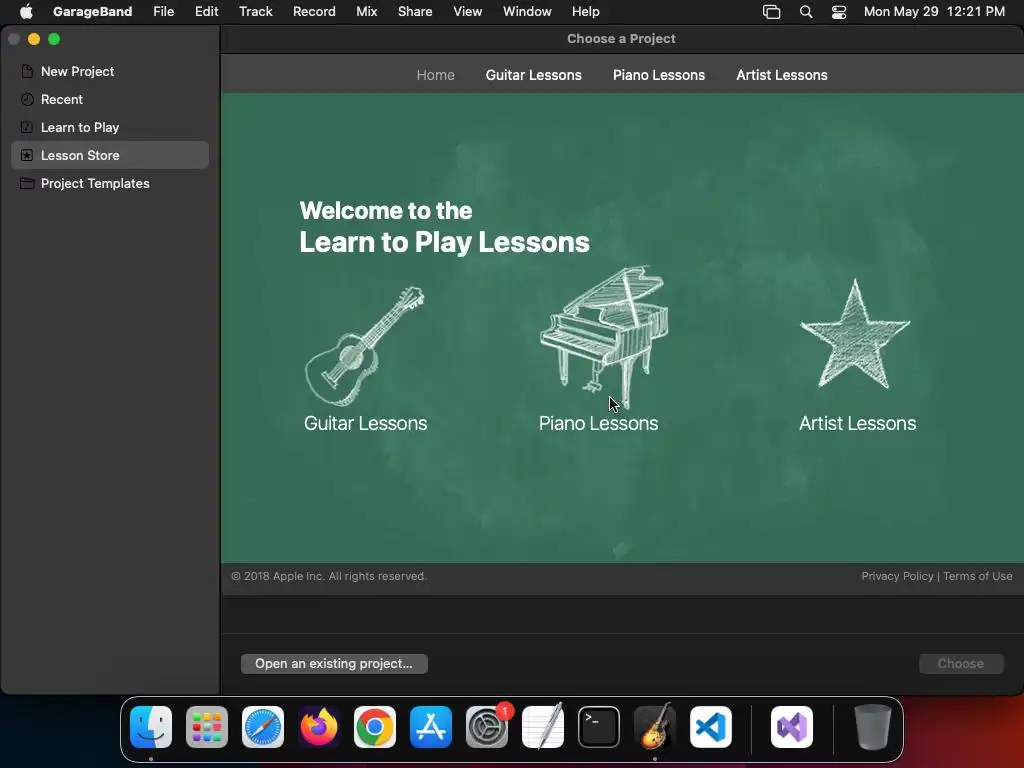Open the Help menu
Viewport: 1024px width, 768px height.
coord(585,12)
